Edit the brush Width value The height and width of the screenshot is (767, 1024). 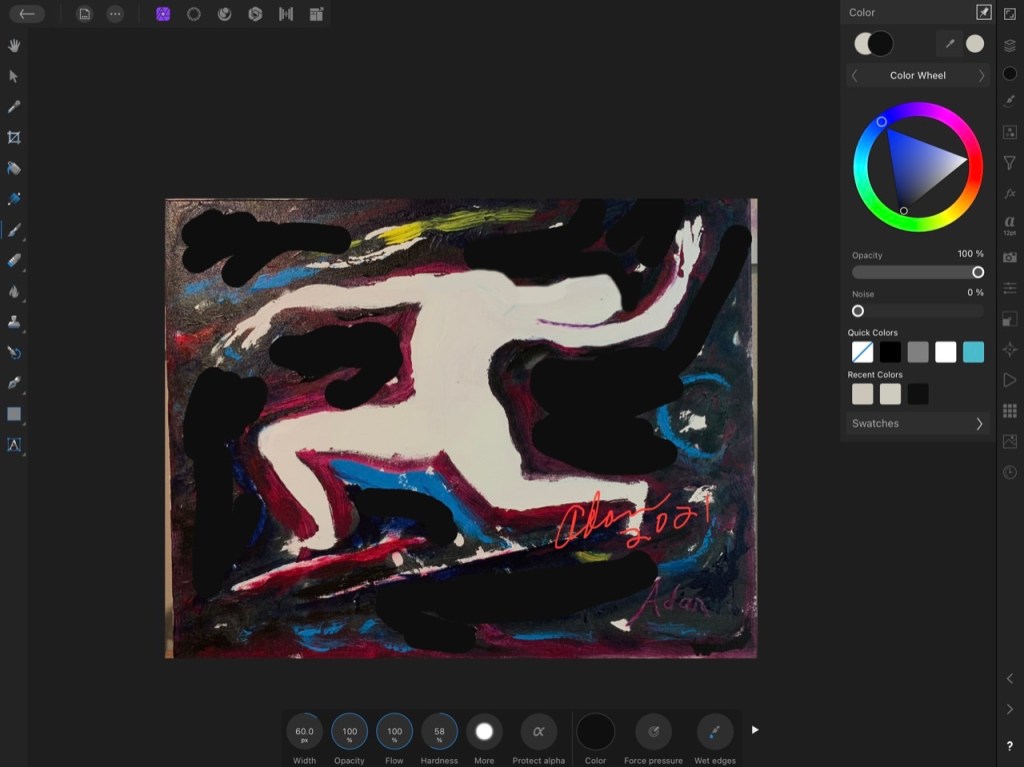(x=305, y=733)
